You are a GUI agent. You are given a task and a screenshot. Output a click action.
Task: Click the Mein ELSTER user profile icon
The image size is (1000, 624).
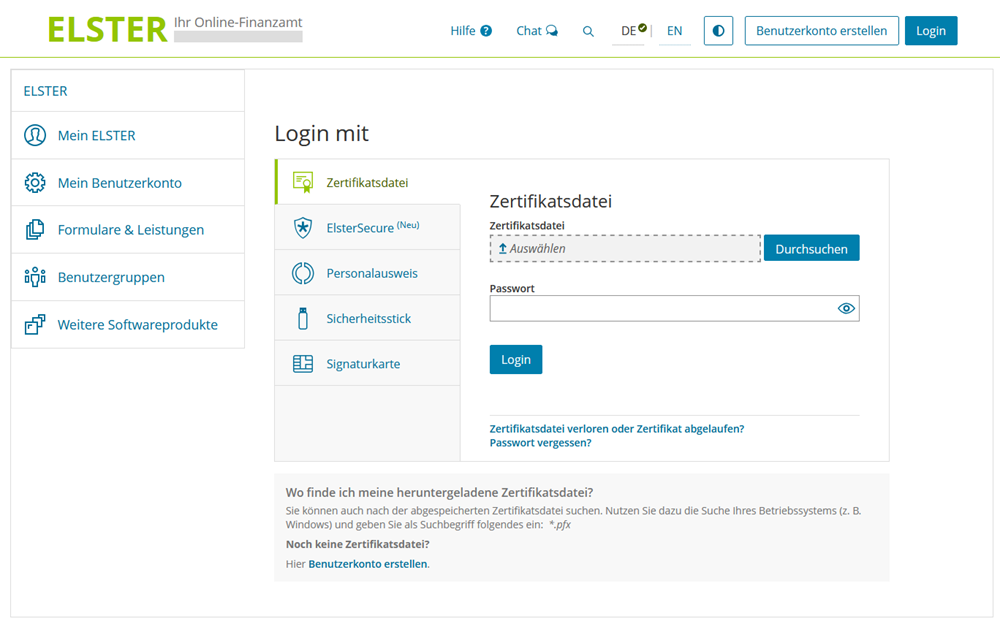click(x=35, y=135)
